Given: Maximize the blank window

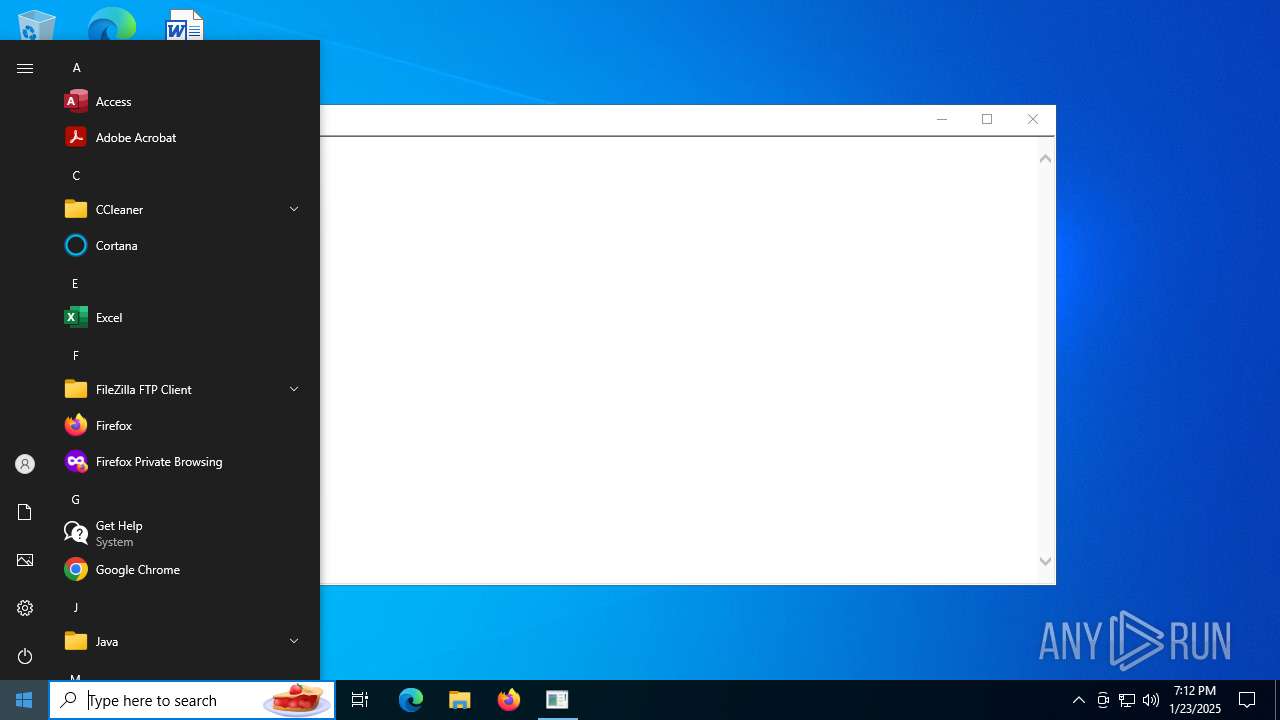Looking at the screenshot, I should pos(987,119).
